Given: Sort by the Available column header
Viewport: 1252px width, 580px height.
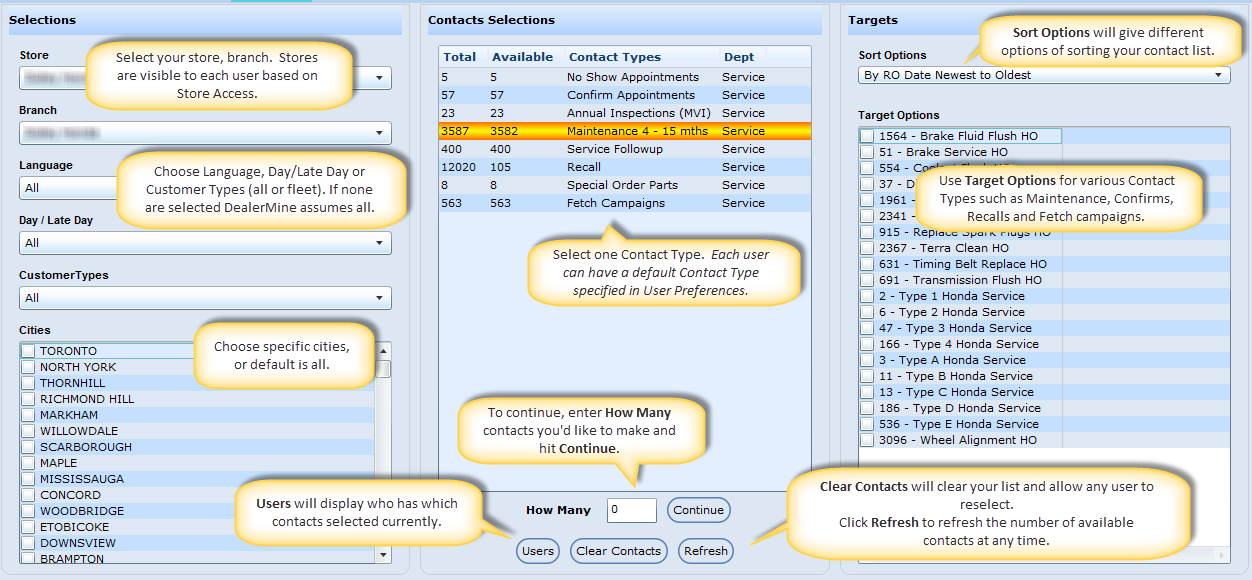Looking at the screenshot, I should pos(522,57).
